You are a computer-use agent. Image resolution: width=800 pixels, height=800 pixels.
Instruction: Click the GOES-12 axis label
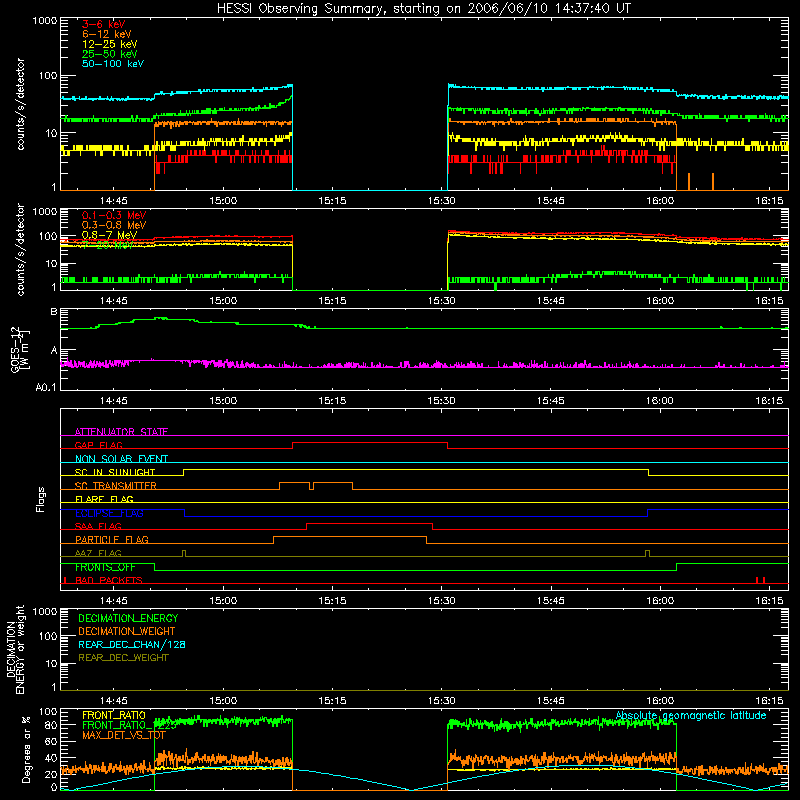[20, 349]
